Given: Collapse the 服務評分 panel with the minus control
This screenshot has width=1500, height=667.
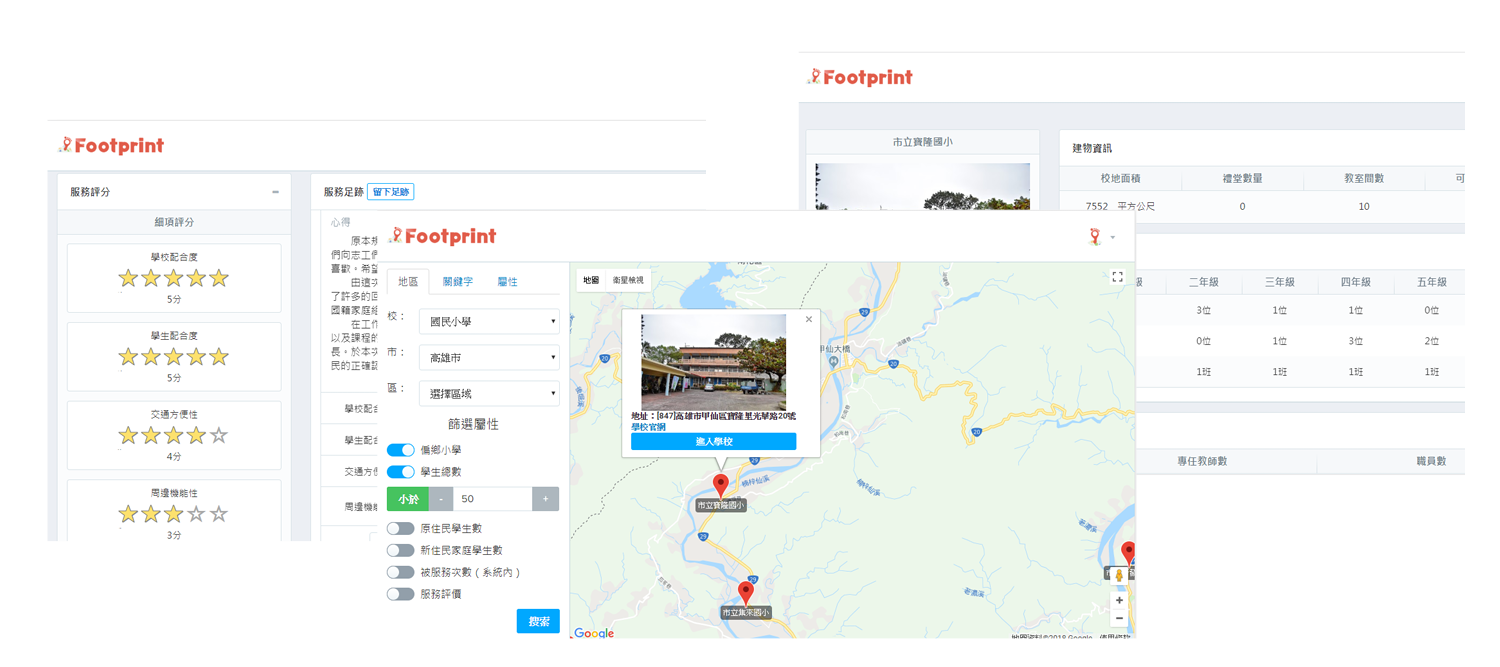Looking at the screenshot, I should [x=276, y=190].
